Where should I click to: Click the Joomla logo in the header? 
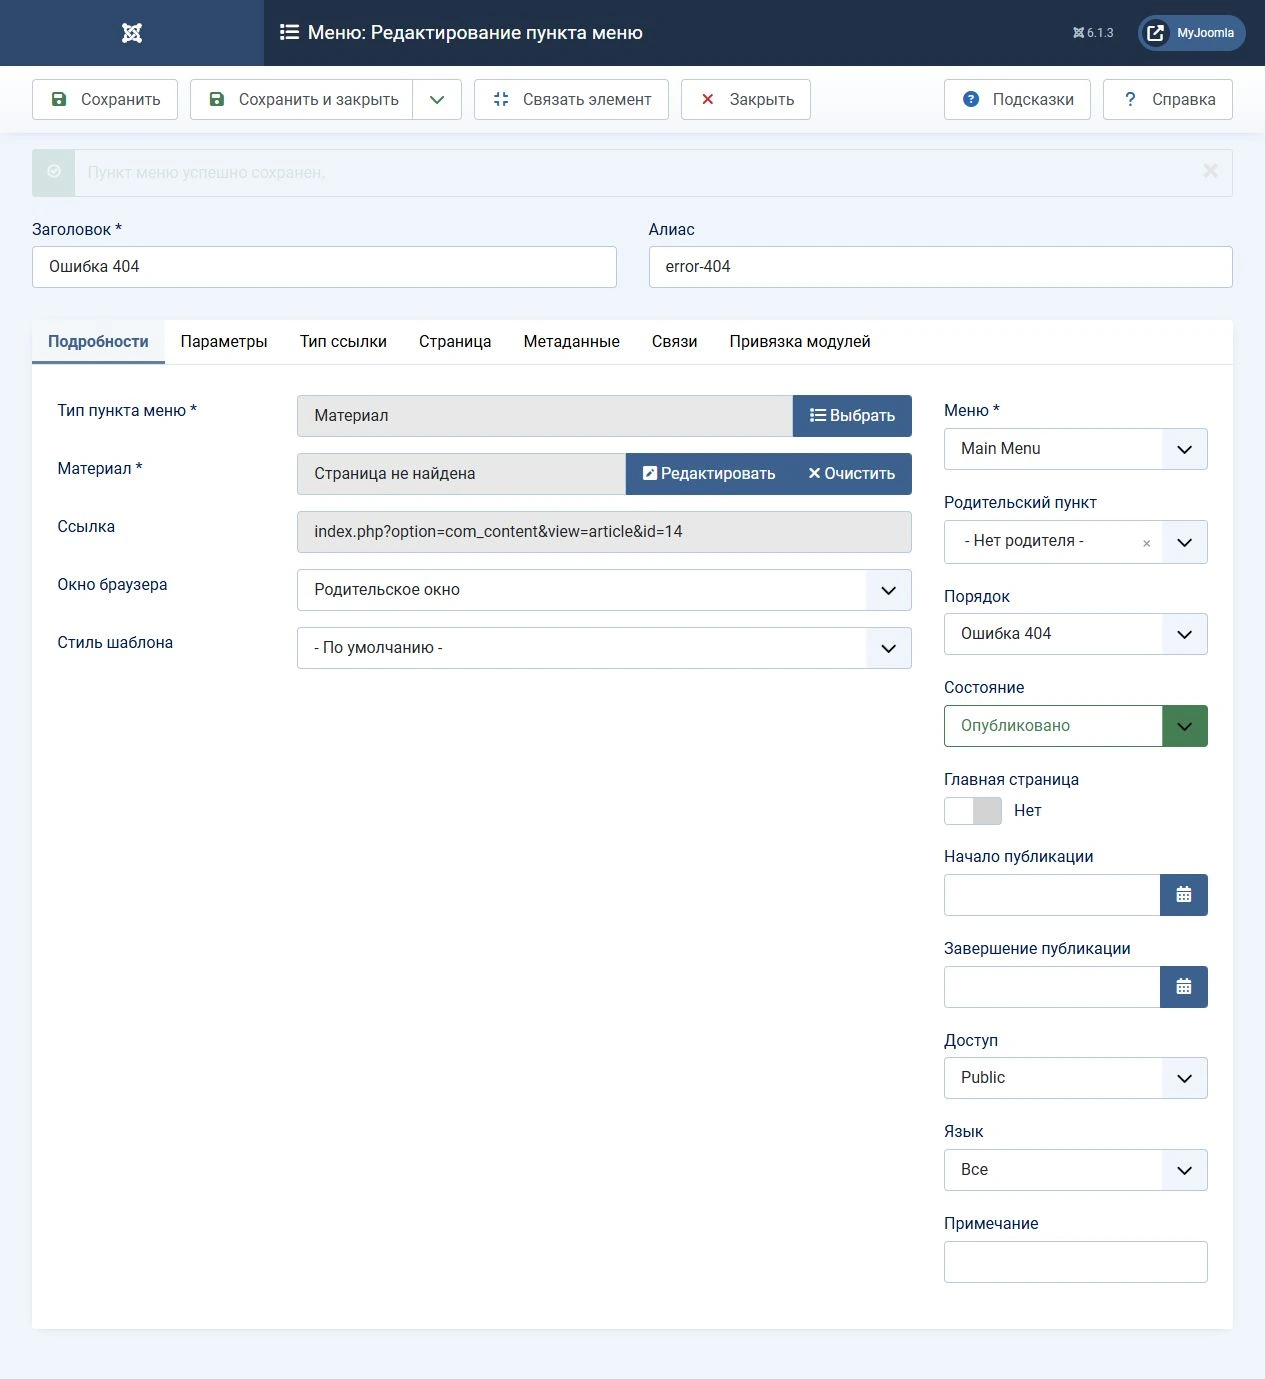click(132, 33)
